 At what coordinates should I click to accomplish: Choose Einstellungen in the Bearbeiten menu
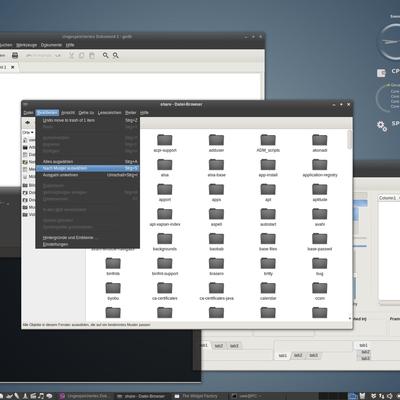coord(88,244)
